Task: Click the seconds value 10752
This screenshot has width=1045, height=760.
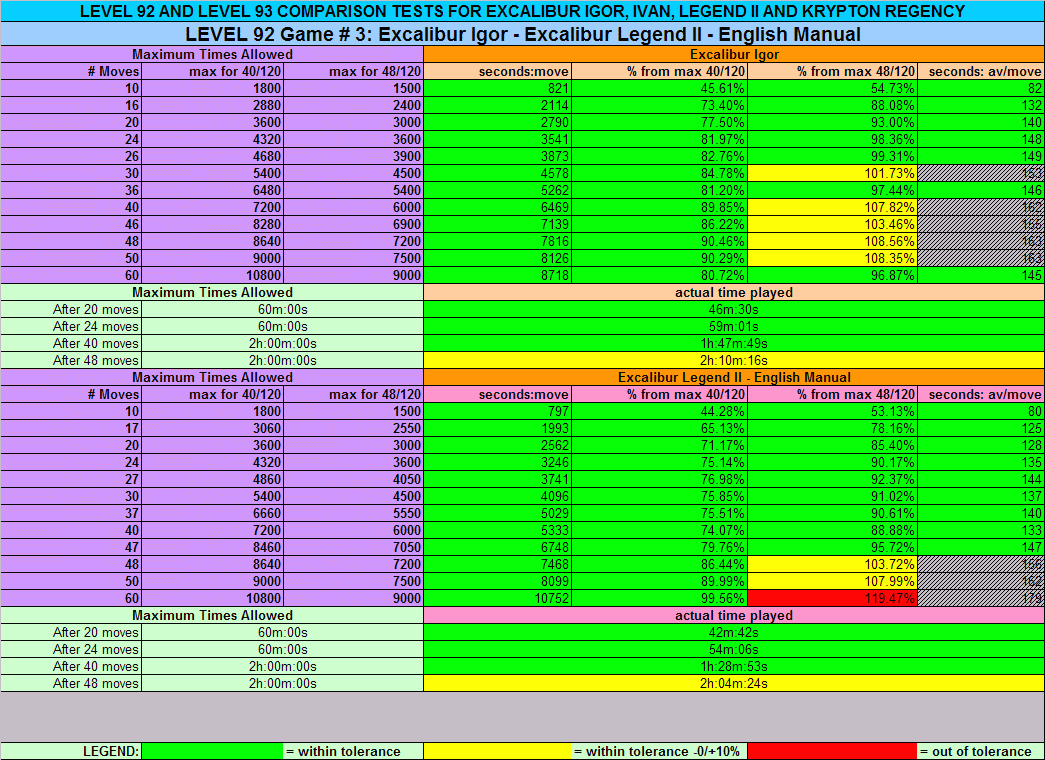Action: pyautogui.click(x=497, y=598)
